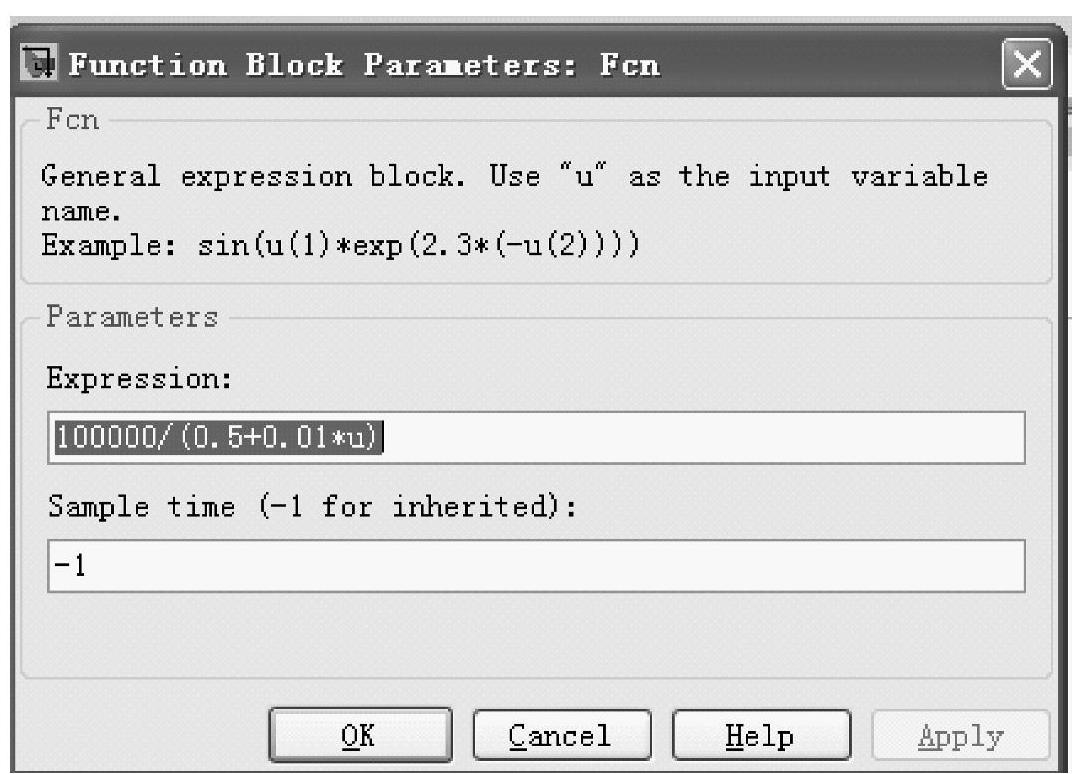1072x774 pixels.
Task: Click the highlighted expression text 100000/(0.5+0.01*u)
Action: (217, 438)
